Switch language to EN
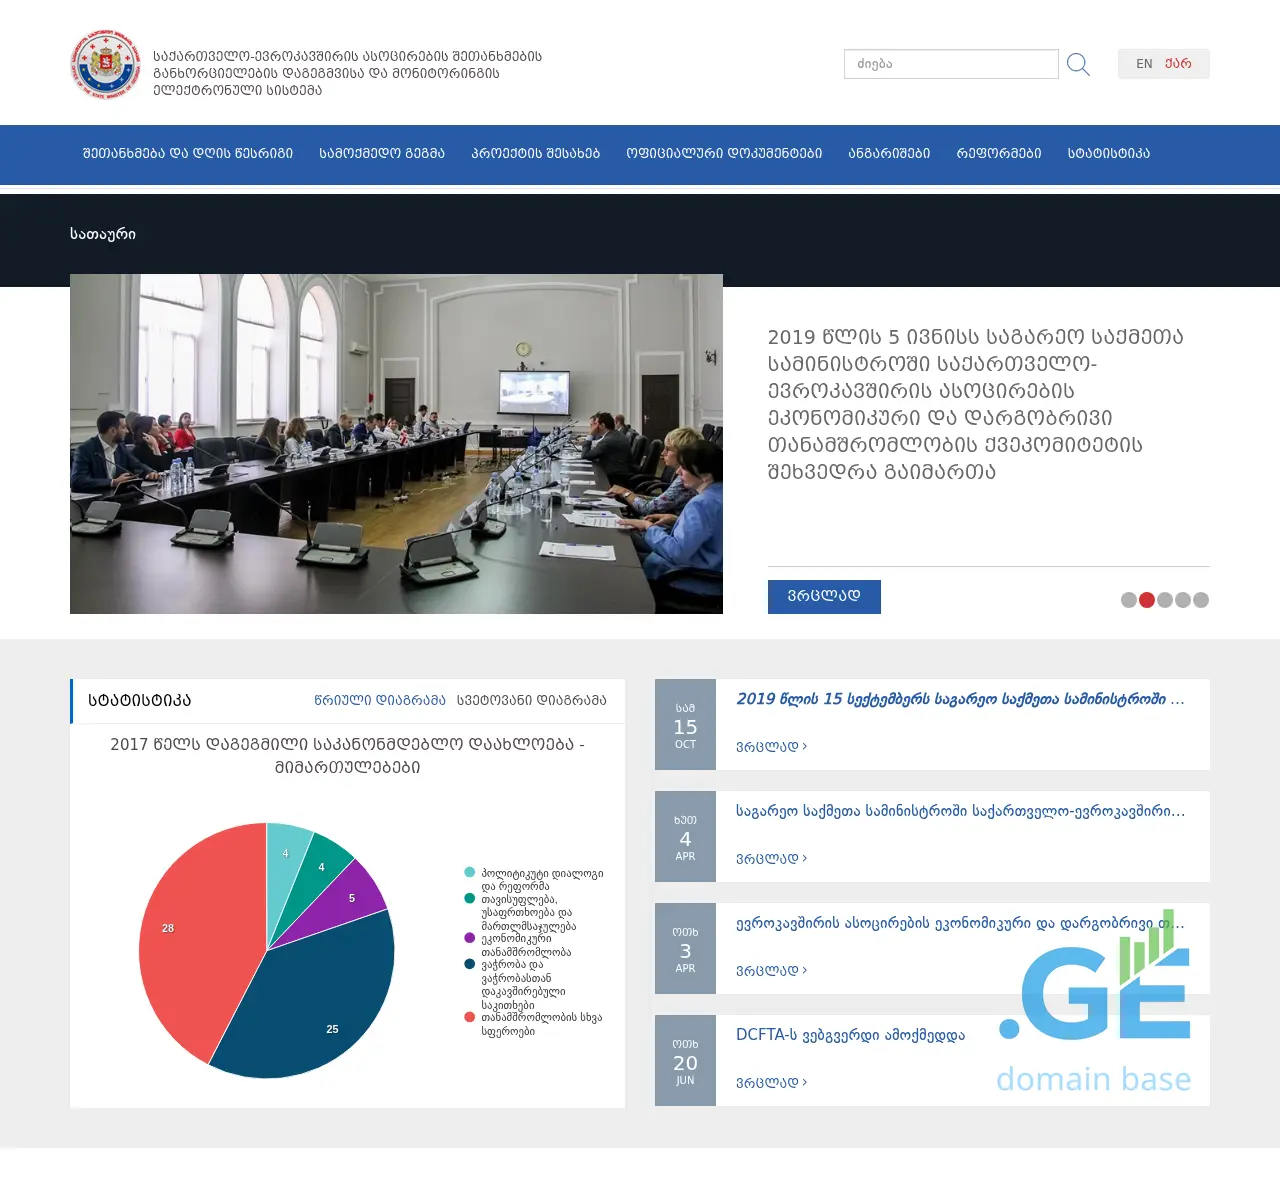The height and width of the screenshot is (1200, 1280). tap(1144, 63)
